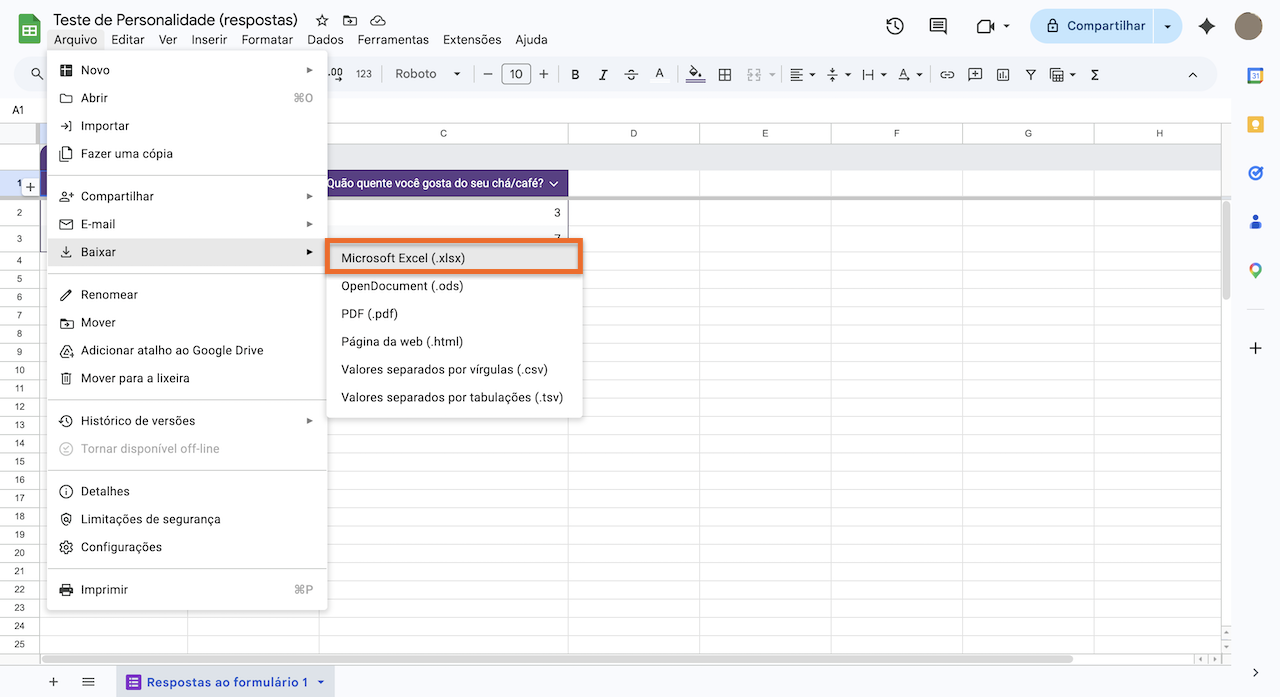Open the Extensões menu
1280x697 pixels.
click(472, 40)
